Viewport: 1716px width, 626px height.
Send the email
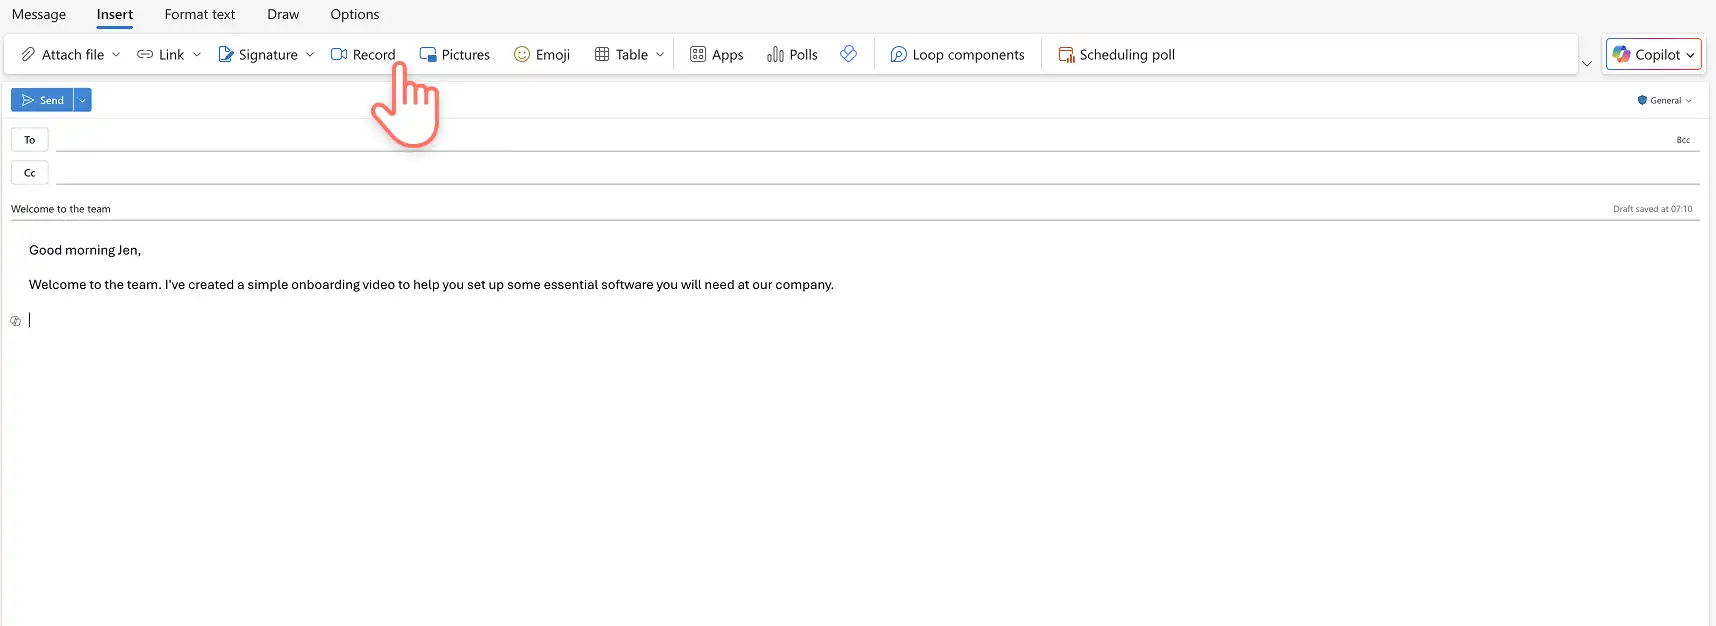point(42,100)
